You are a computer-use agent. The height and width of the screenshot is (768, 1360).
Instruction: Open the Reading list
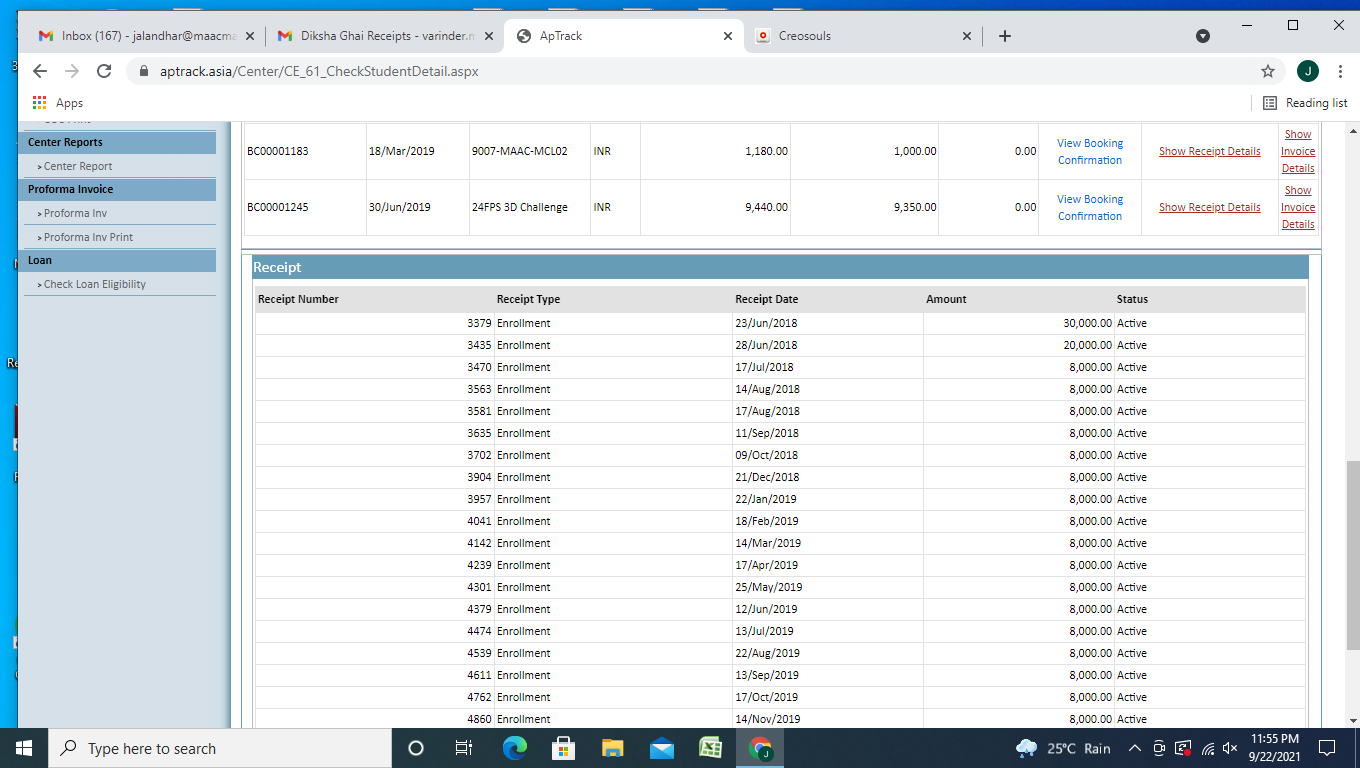(x=1305, y=103)
